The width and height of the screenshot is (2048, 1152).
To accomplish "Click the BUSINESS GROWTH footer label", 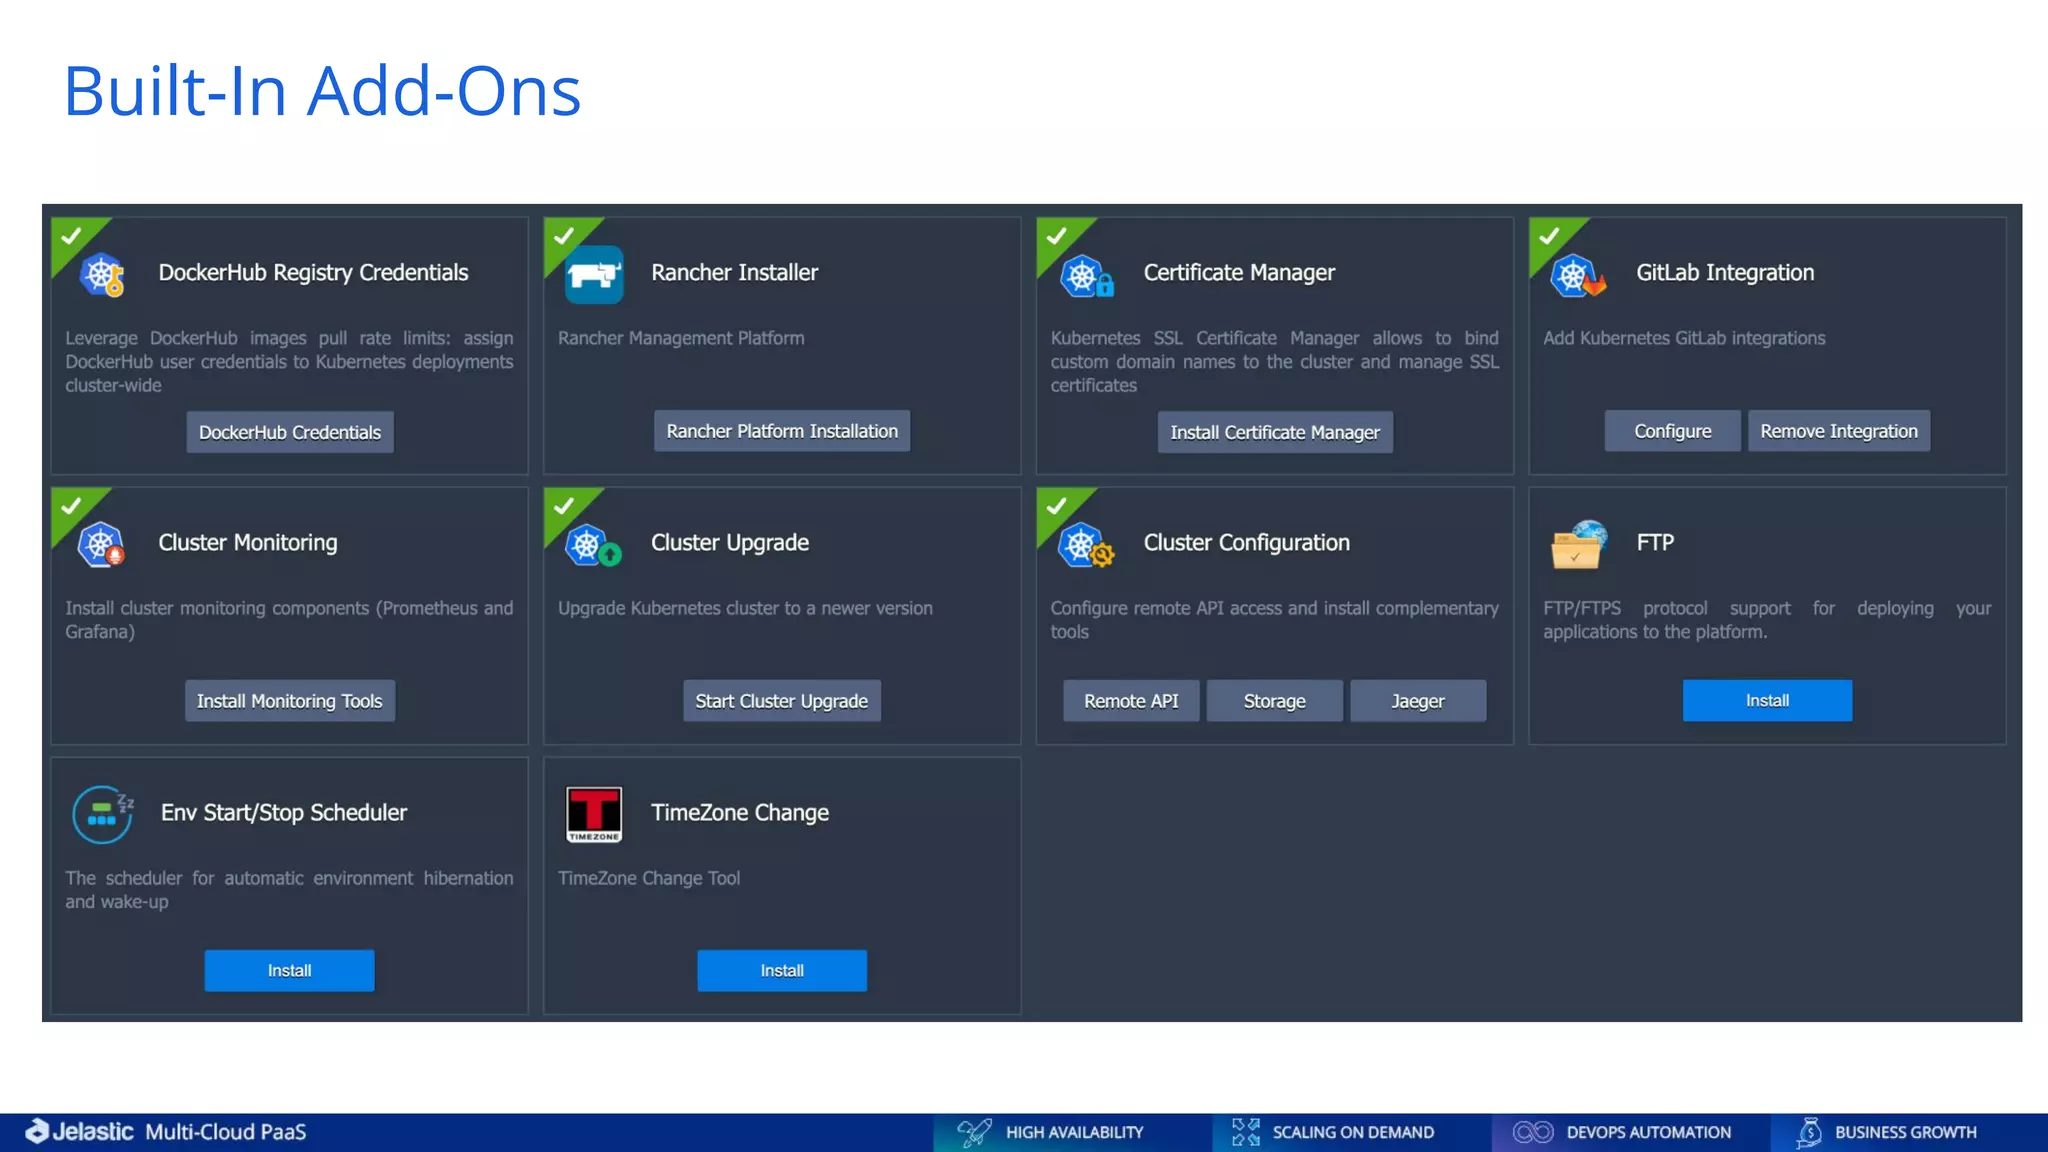I will click(1906, 1132).
